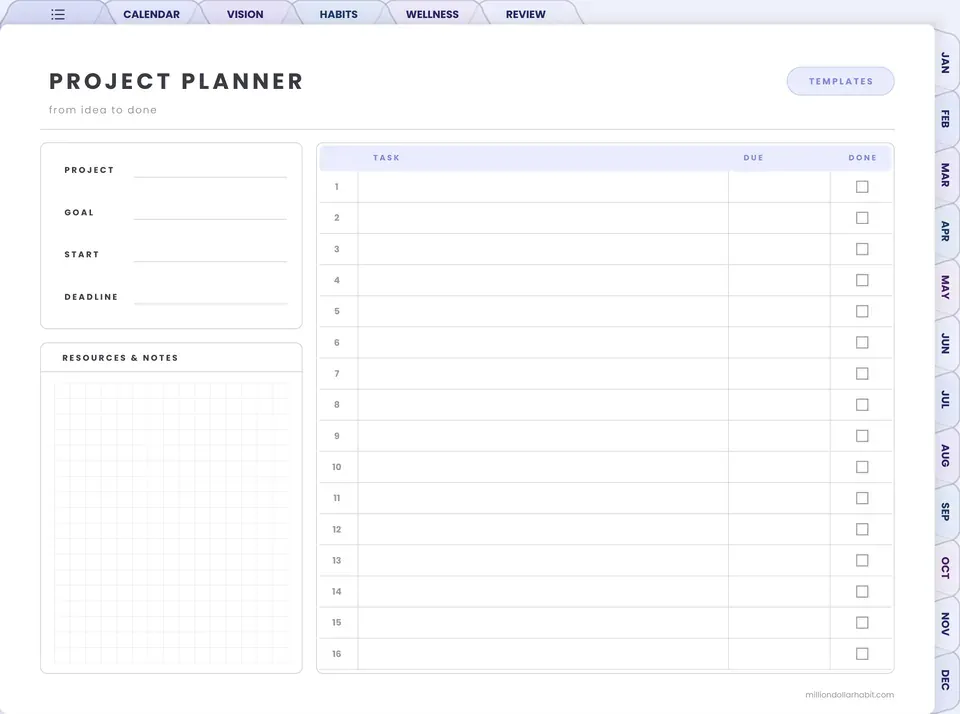
Task: Open the APR side tab
Action: click(945, 231)
